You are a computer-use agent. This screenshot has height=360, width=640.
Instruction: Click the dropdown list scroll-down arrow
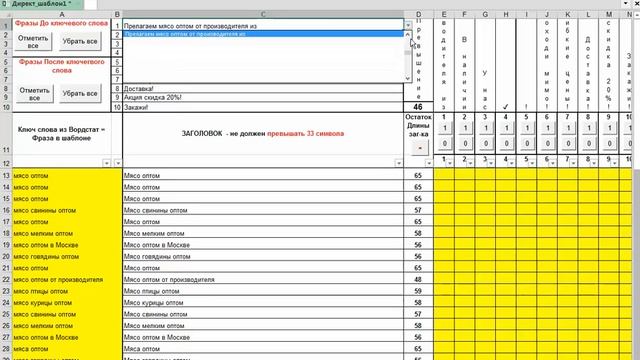point(407,78)
